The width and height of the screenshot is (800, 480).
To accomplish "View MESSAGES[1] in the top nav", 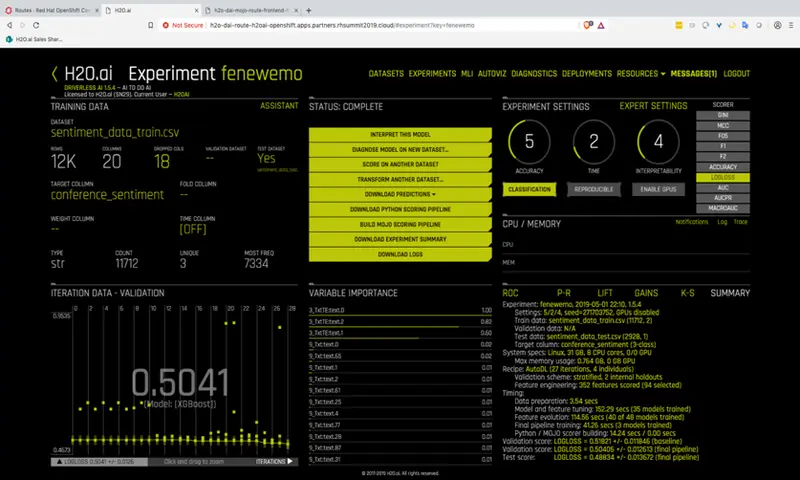I will [x=693, y=74].
